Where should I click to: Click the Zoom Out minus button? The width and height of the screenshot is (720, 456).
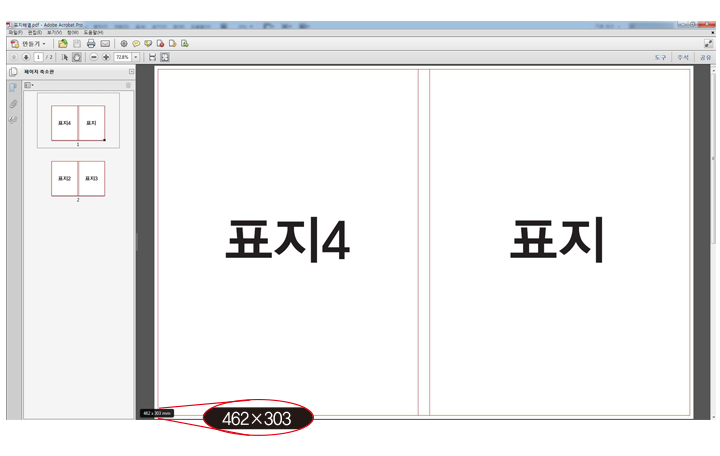click(x=94, y=58)
